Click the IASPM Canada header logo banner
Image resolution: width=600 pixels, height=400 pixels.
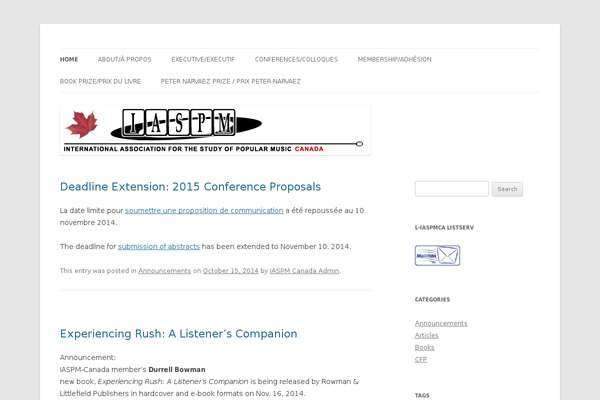[215, 130]
